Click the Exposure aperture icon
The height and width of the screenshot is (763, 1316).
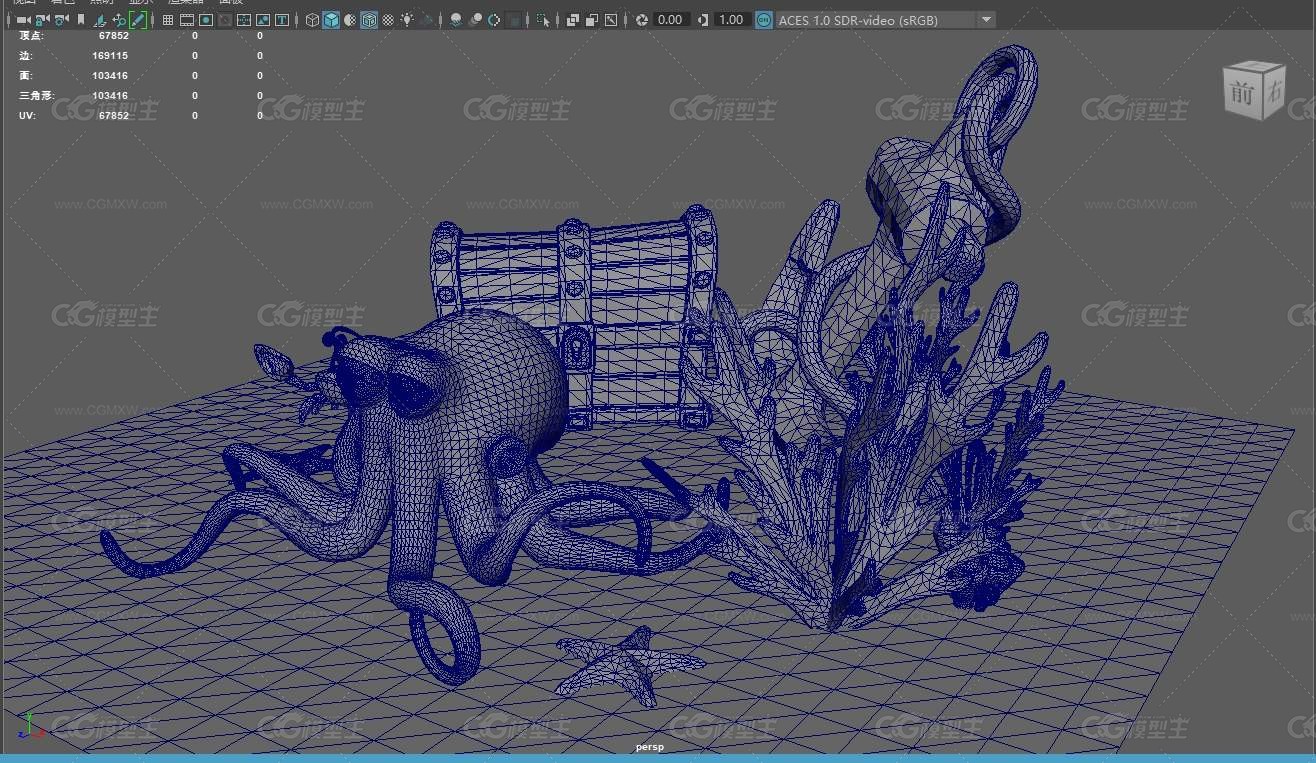coord(641,20)
